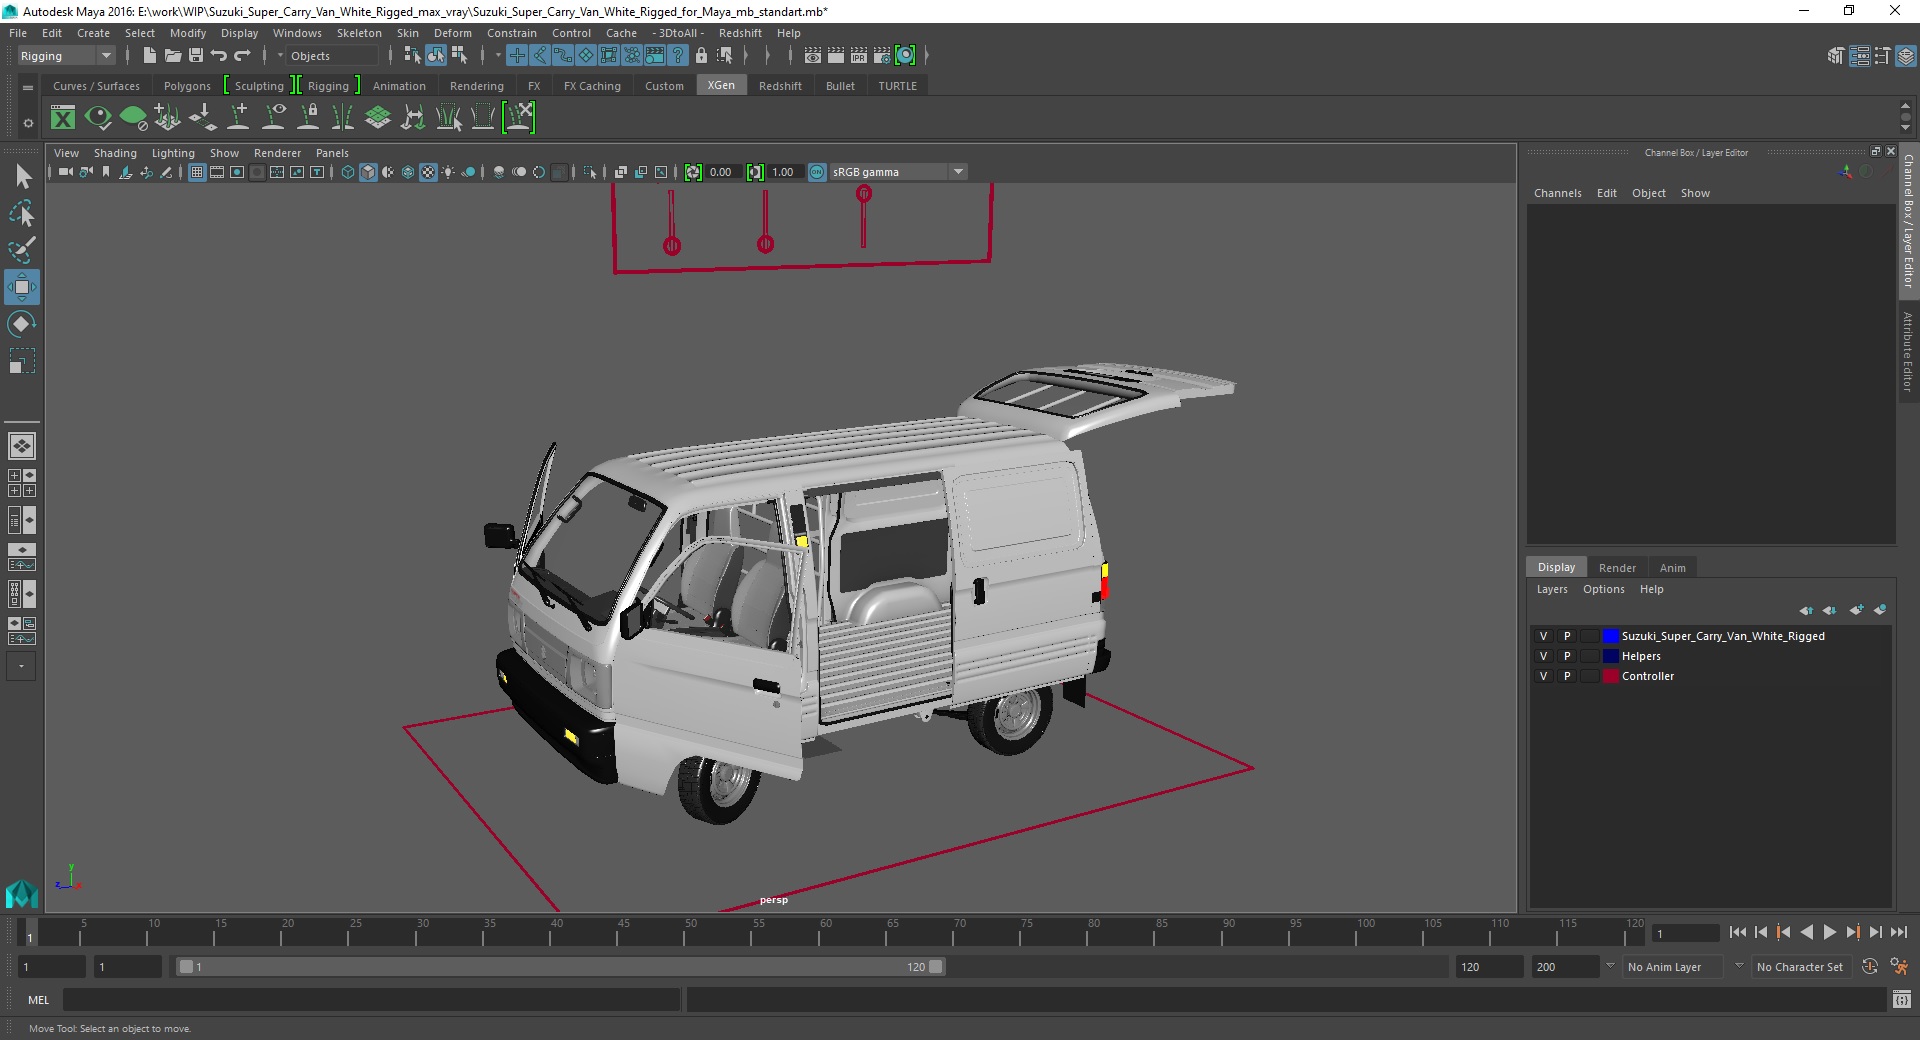Activate the Lasso select tool

(x=22, y=213)
